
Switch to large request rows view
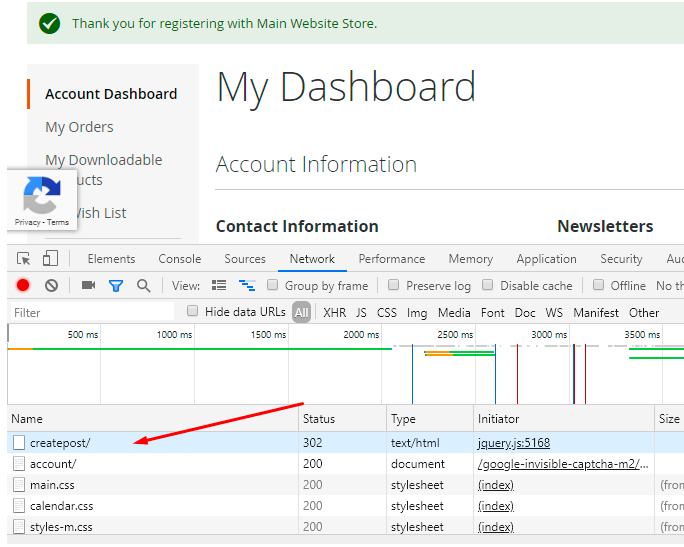[x=219, y=286]
